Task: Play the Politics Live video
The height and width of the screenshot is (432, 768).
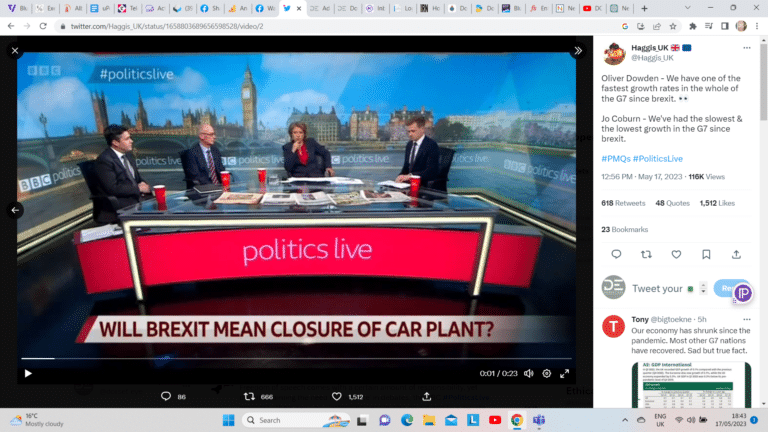Action: pyautogui.click(x=28, y=373)
